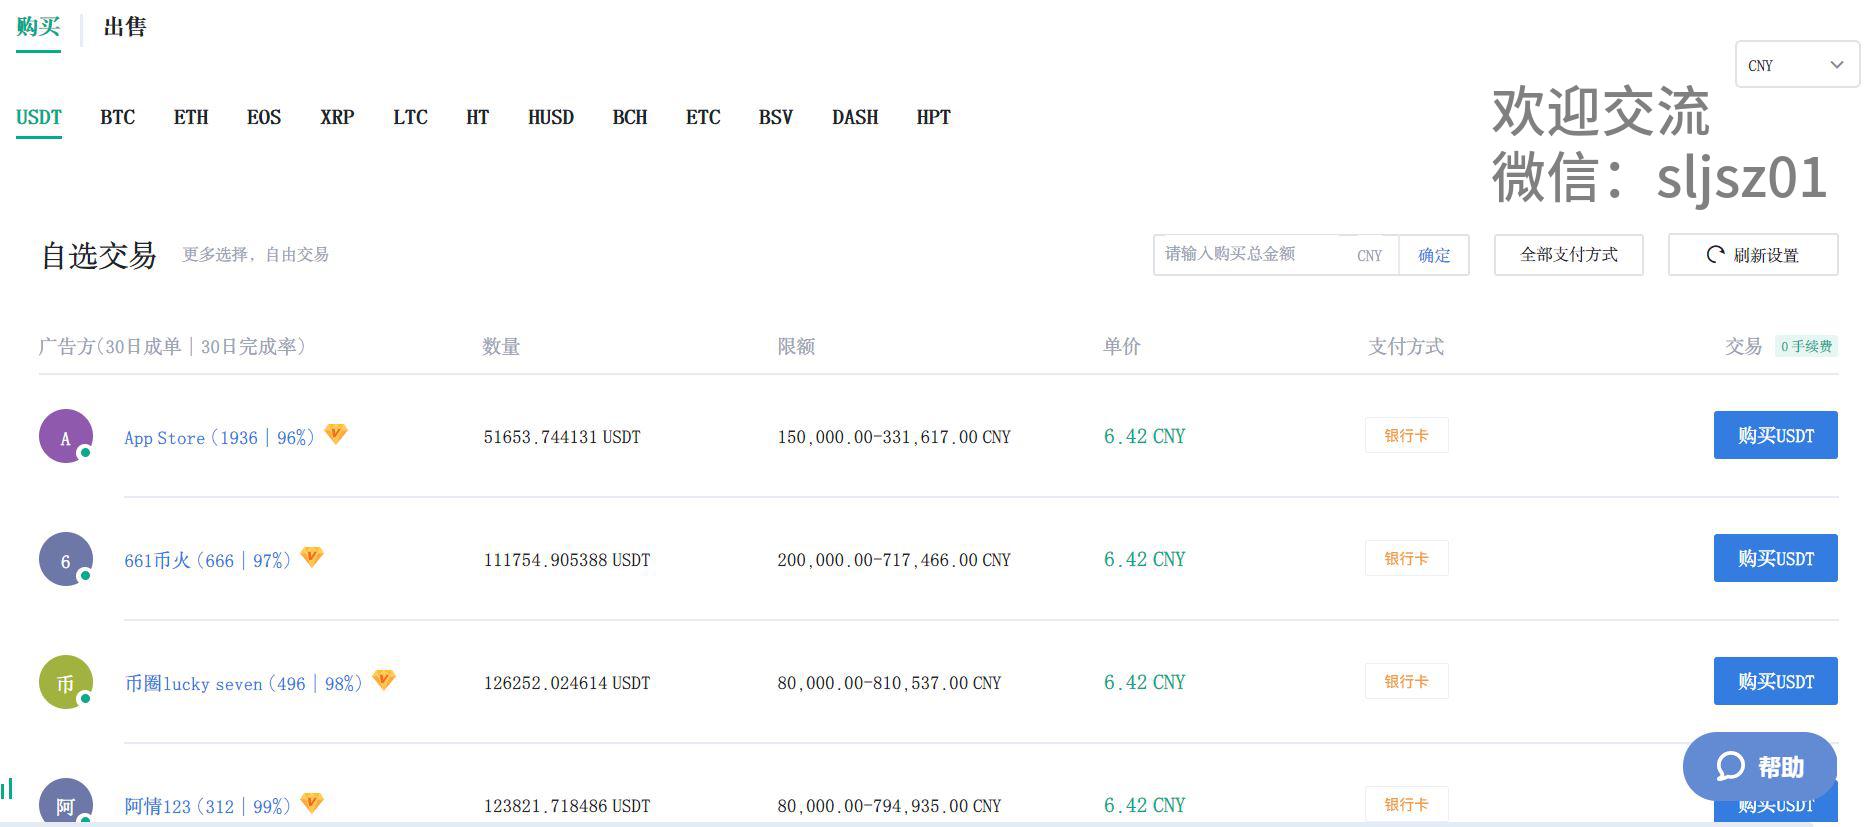Switch to the 购买 tab

click(38, 27)
